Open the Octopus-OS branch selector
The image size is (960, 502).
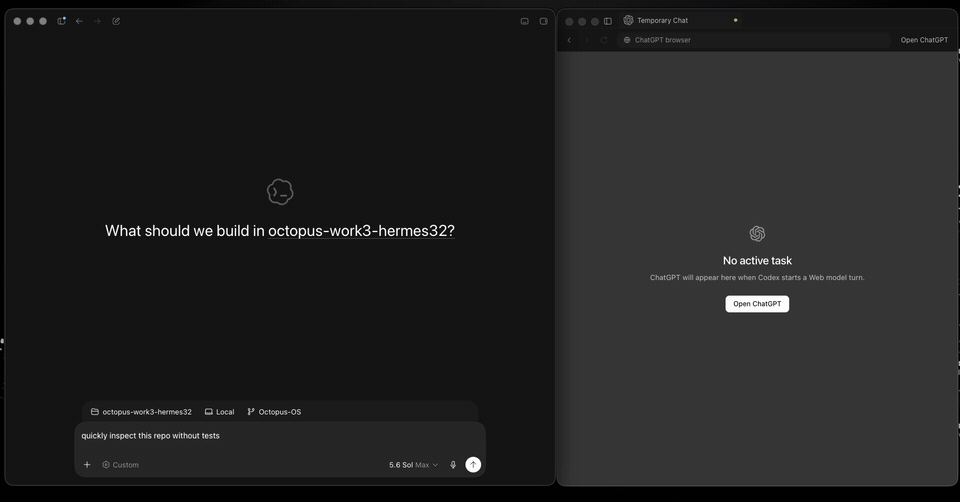(274, 412)
